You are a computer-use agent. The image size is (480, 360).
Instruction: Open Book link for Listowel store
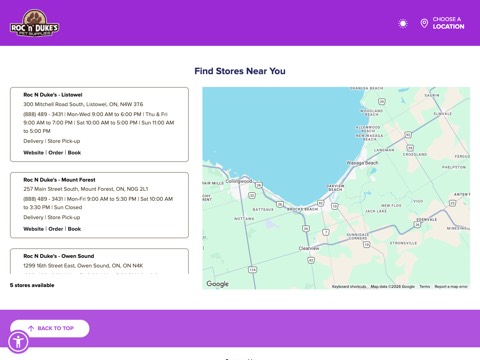[x=74, y=153]
